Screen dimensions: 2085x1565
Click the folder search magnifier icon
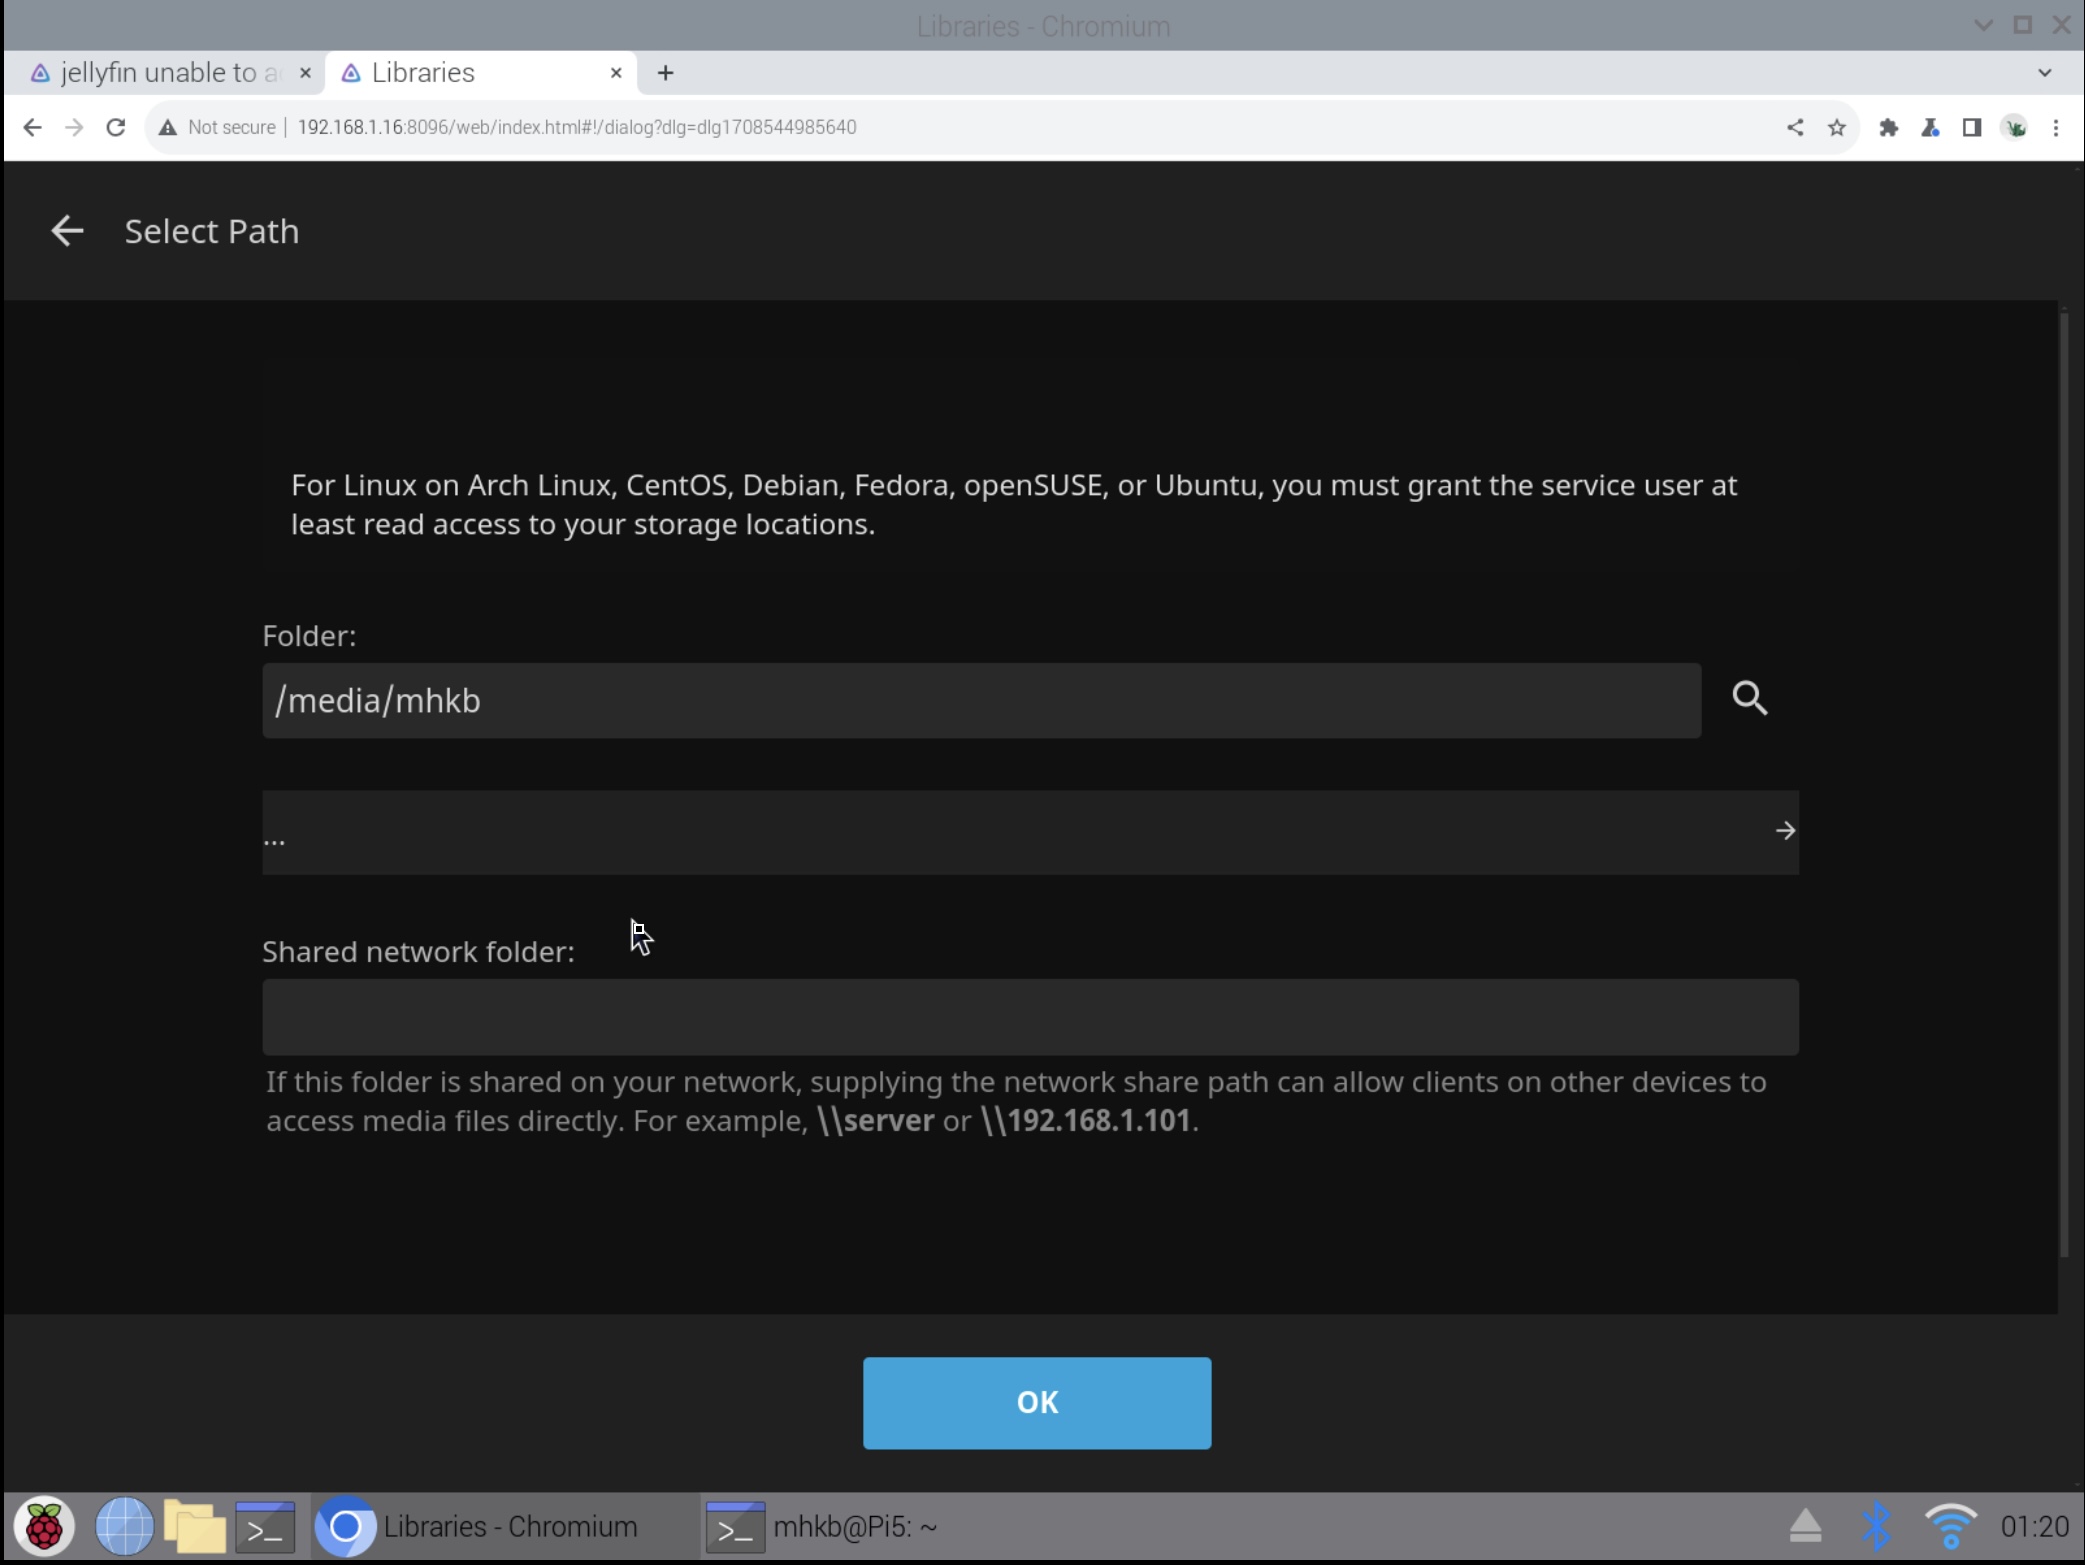click(1749, 698)
